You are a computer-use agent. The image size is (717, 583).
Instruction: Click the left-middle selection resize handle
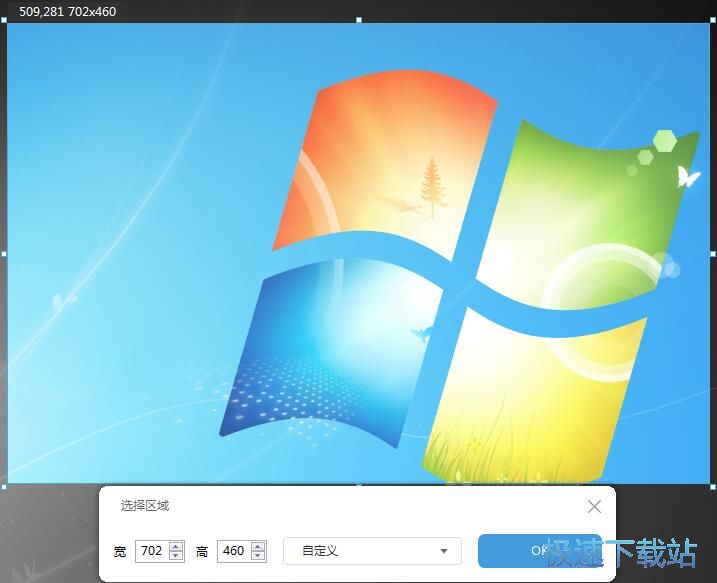point(4,253)
